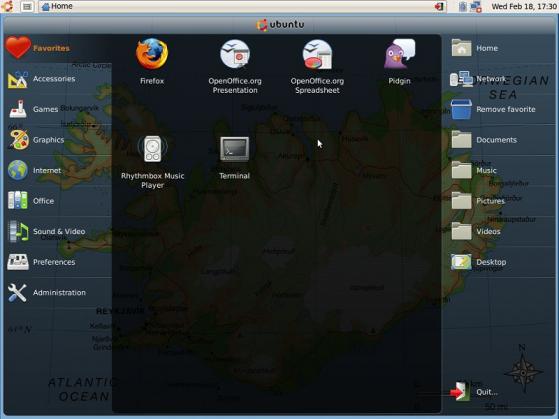559x419 pixels.
Task: Launch Firefox from the favorites grid
Action: [x=152, y=61]
